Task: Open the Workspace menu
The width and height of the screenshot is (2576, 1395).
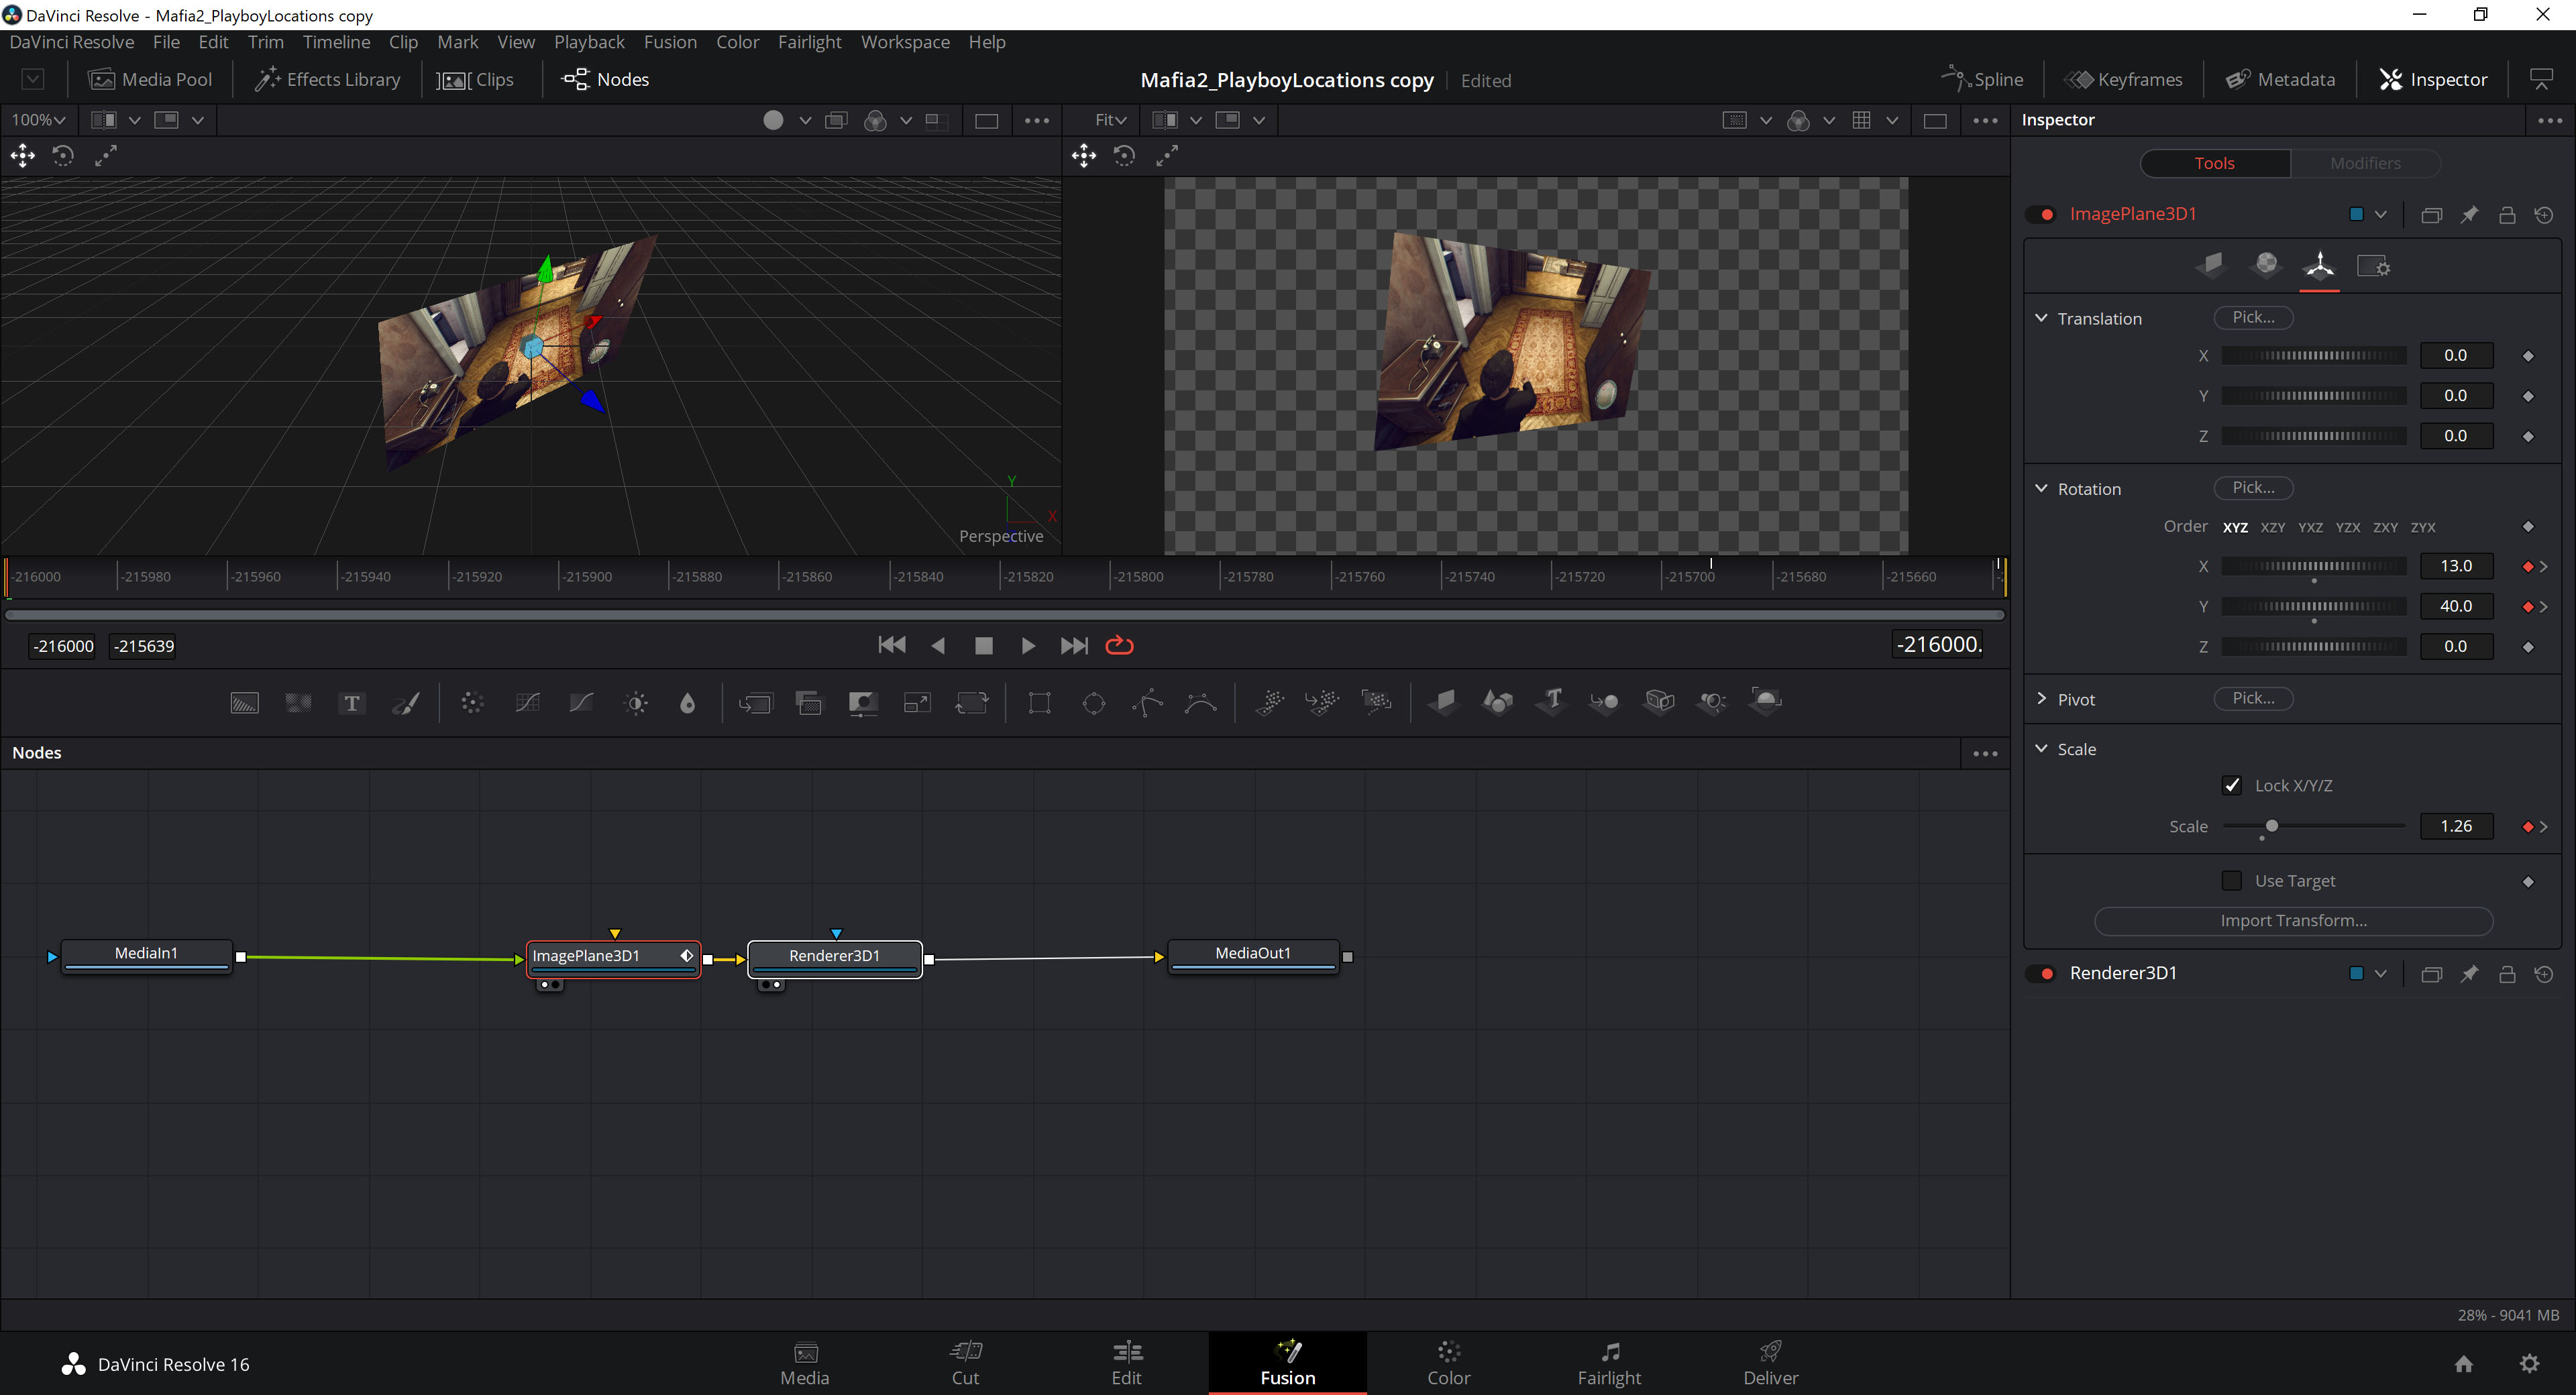Action: tap(905, 42)
